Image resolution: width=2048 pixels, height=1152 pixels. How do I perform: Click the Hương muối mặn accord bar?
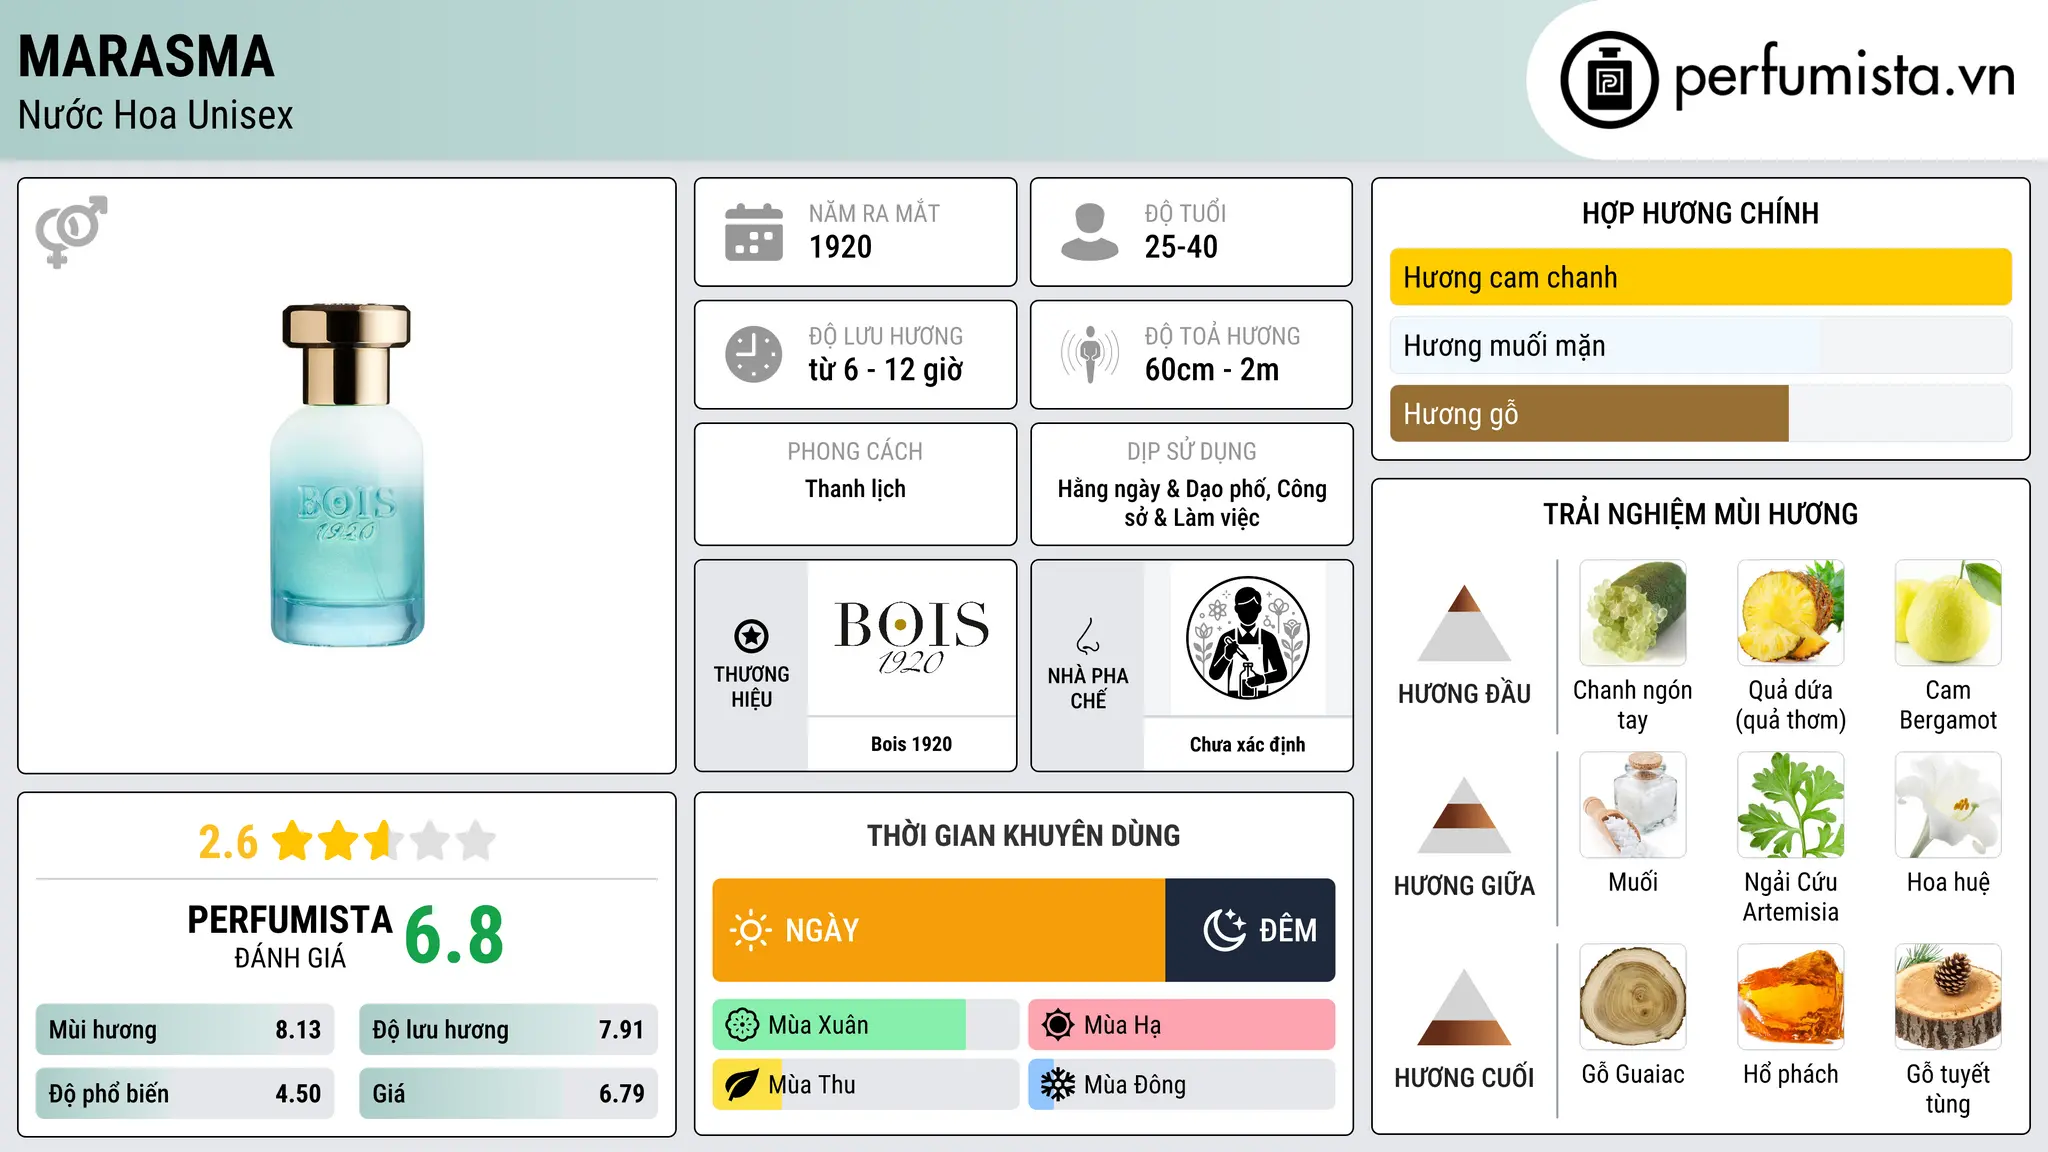tap(1700, 345)
